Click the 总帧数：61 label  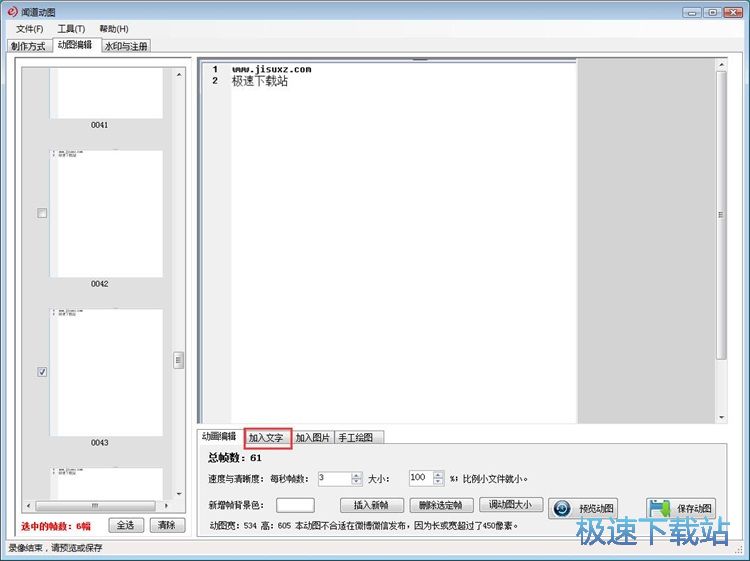235,458
